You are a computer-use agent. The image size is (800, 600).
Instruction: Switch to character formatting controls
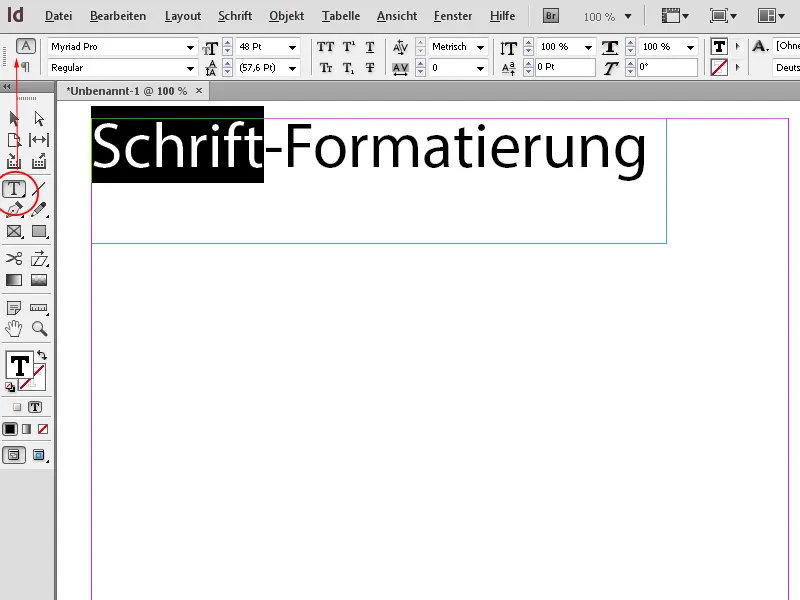[x=26, y=46]
